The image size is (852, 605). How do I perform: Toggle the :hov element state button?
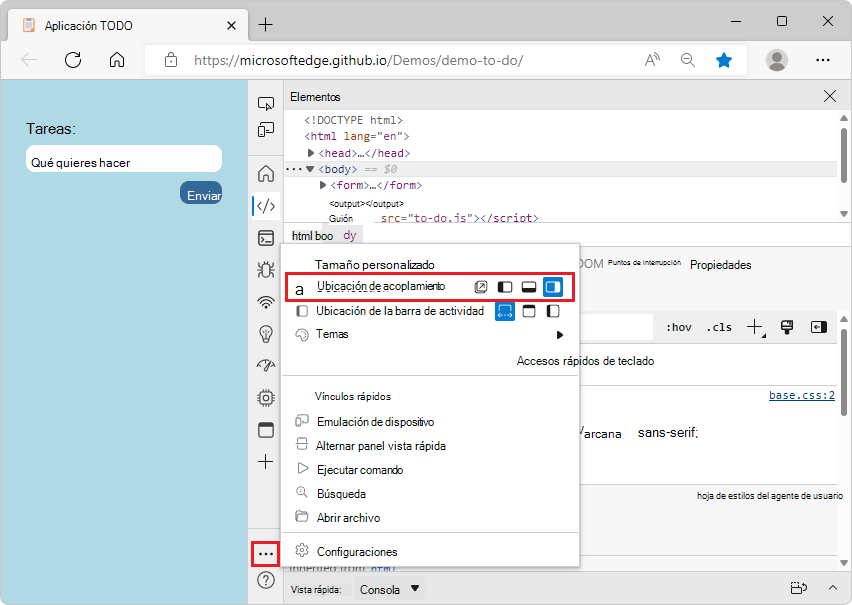(679, 327)
